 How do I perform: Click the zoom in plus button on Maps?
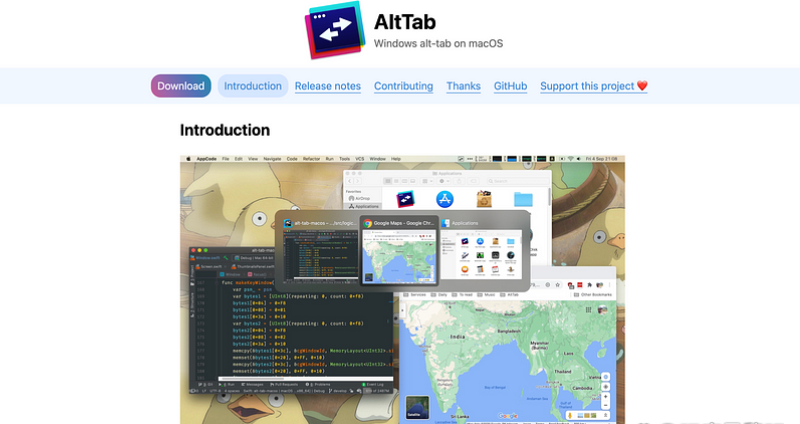tap(606, 396)
